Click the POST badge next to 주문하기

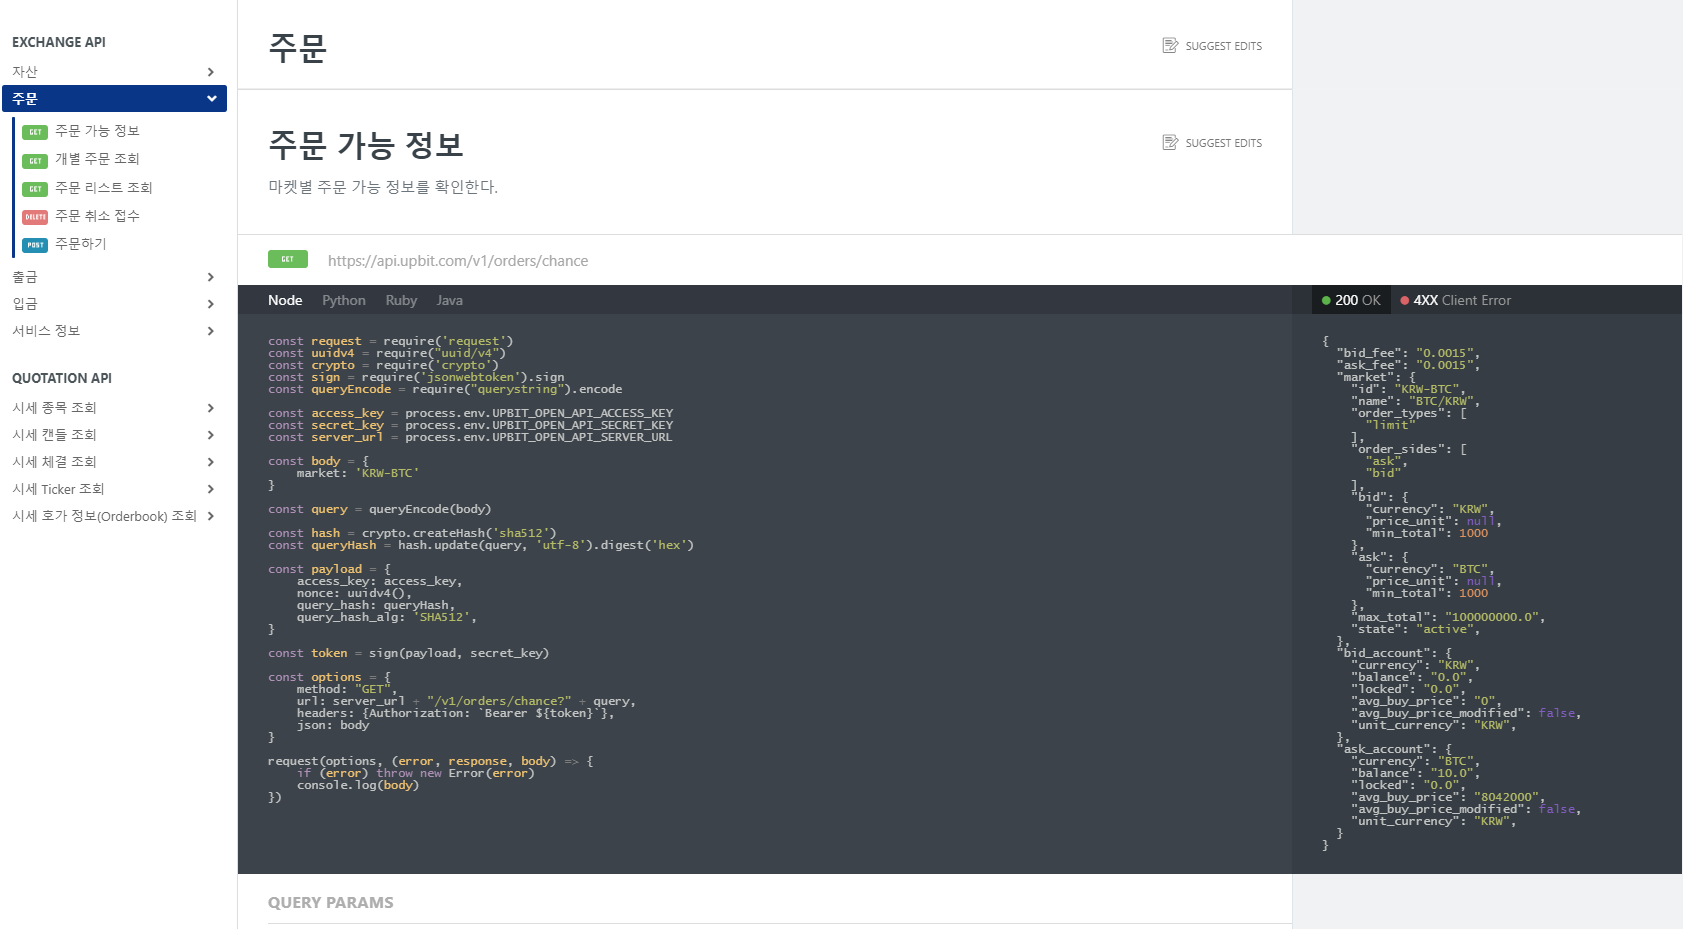click(35, 245)
